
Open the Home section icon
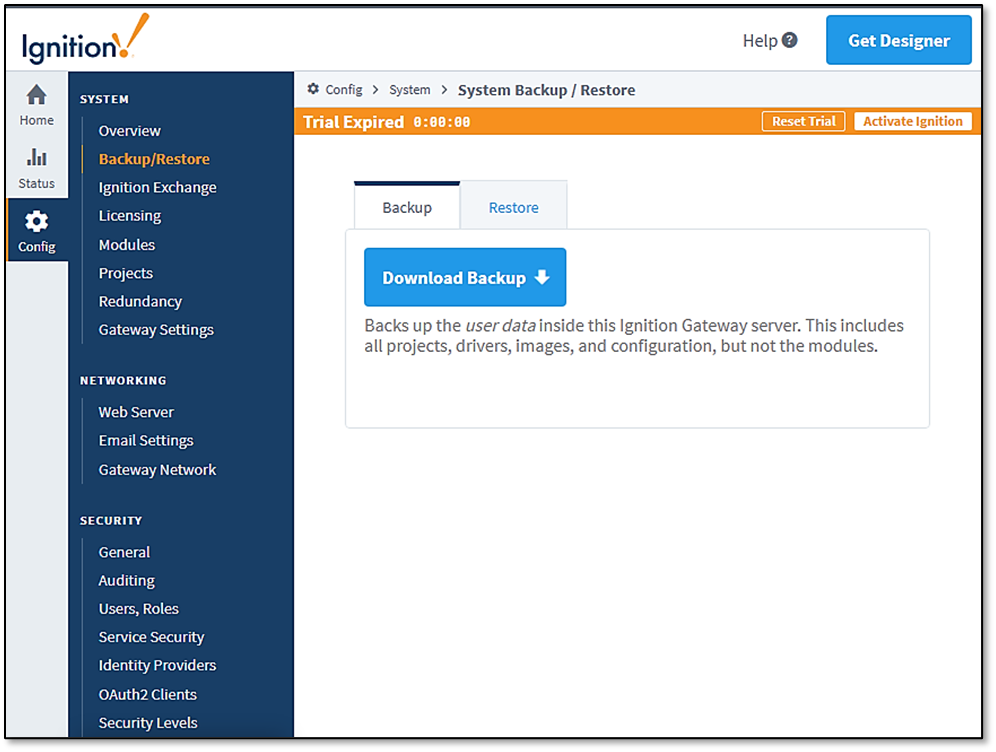coord(36,95)
